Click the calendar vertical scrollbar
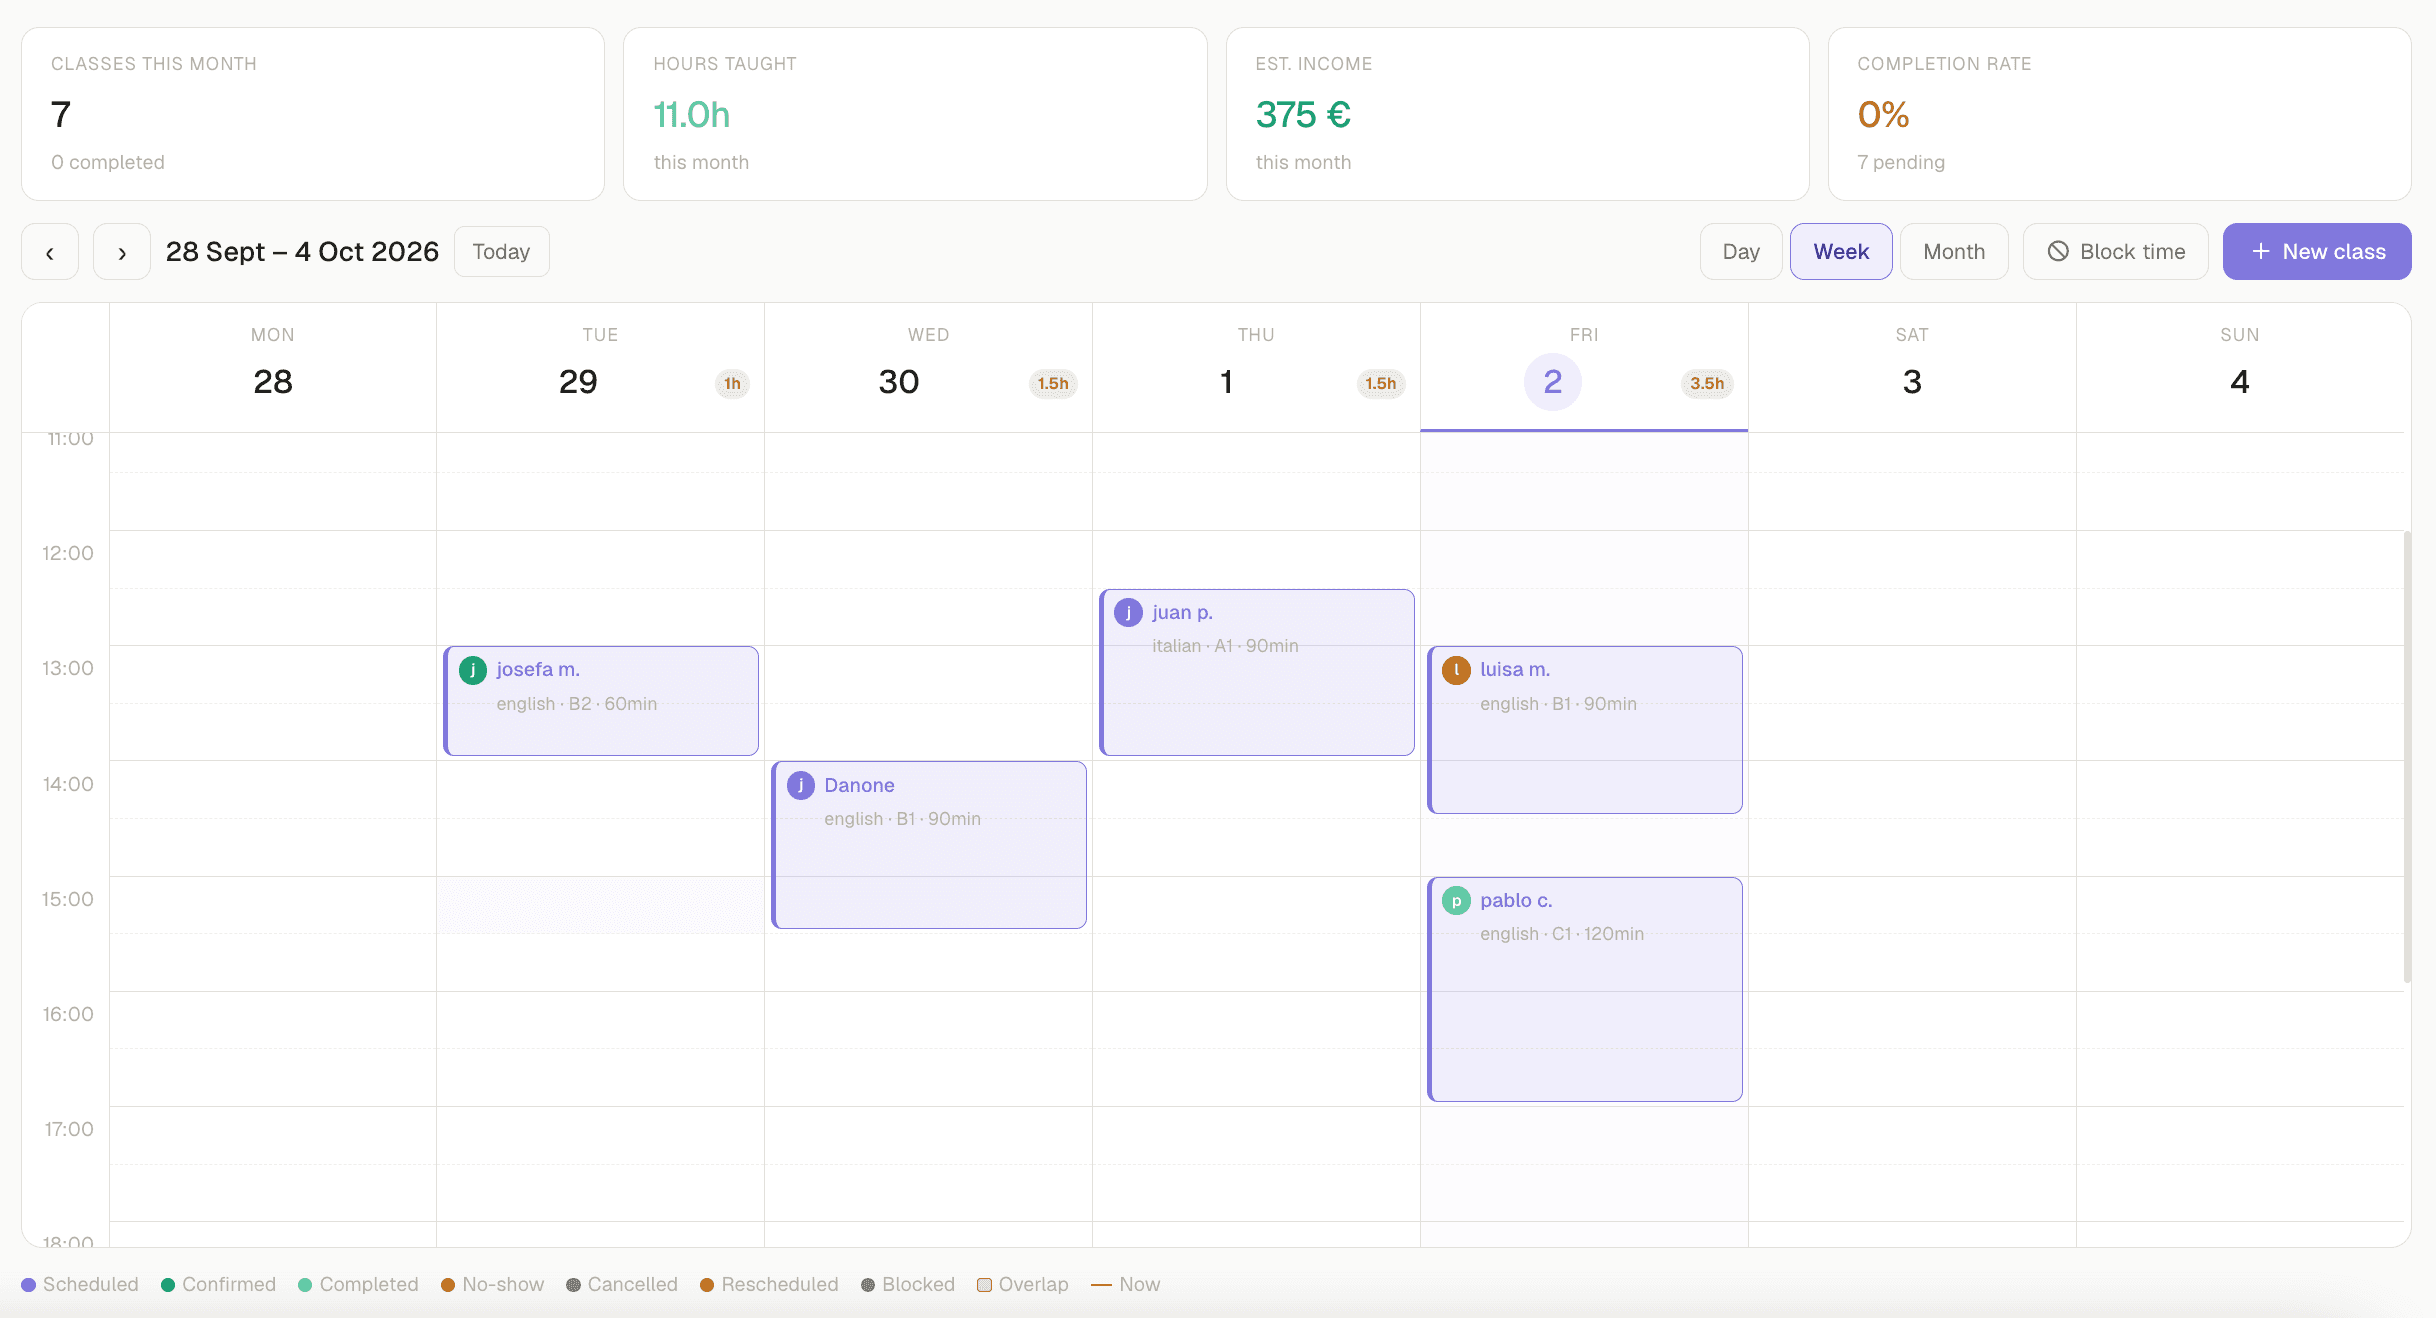This screenshot has height=1318, width=2436. 2407,756
